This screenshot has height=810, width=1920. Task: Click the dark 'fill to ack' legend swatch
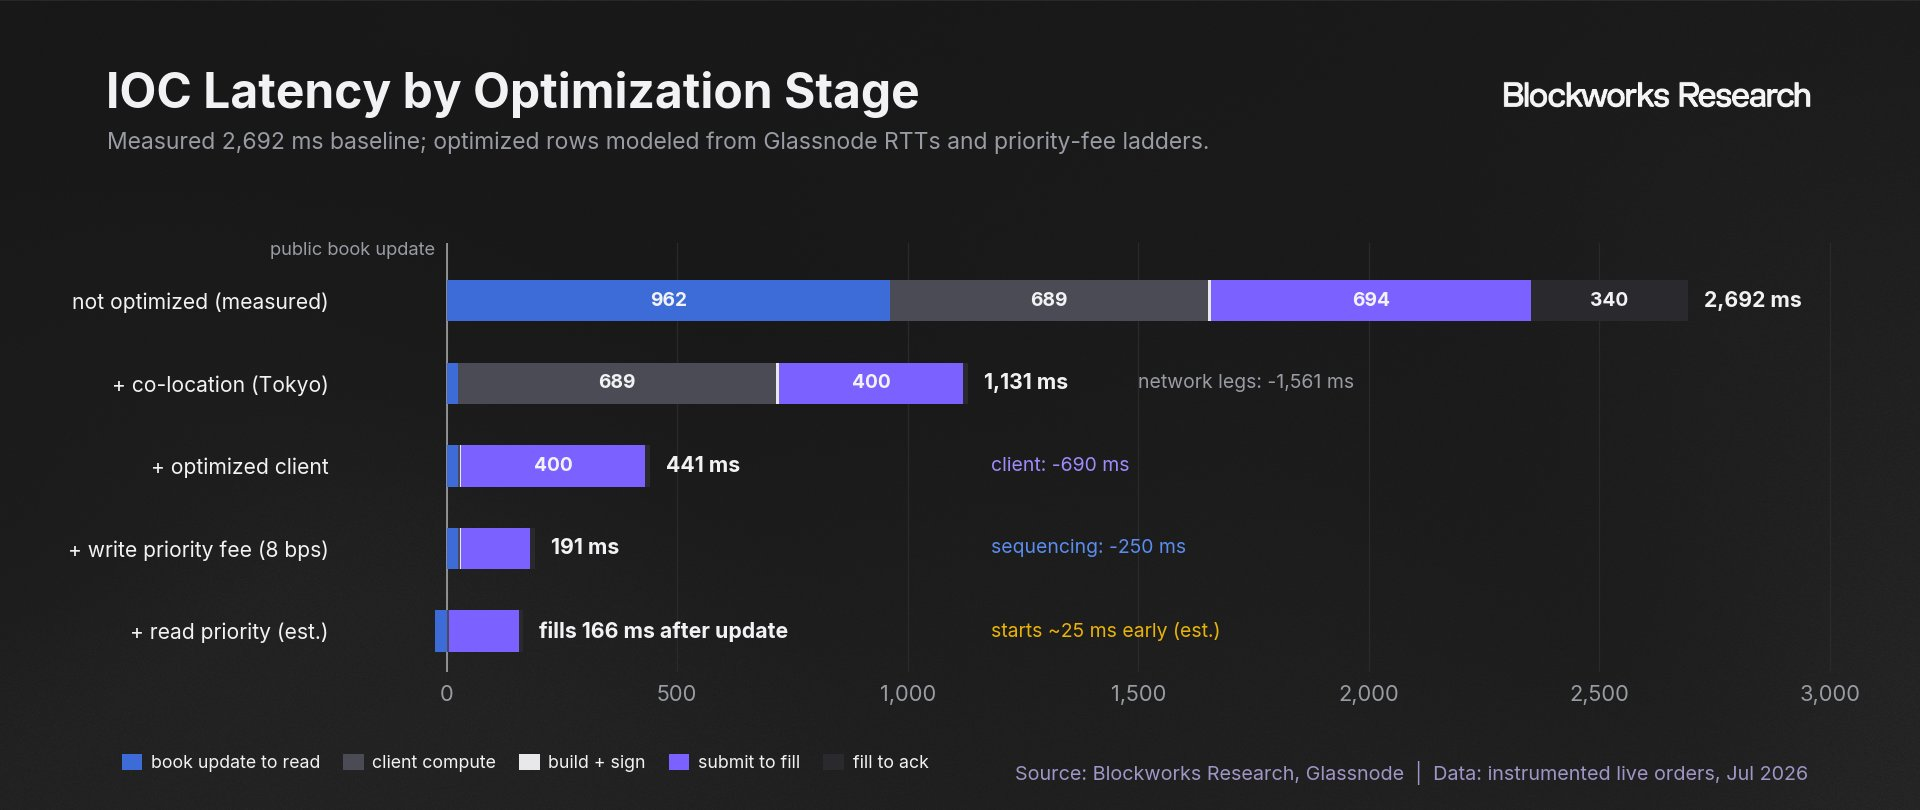[x=833, y=762]
